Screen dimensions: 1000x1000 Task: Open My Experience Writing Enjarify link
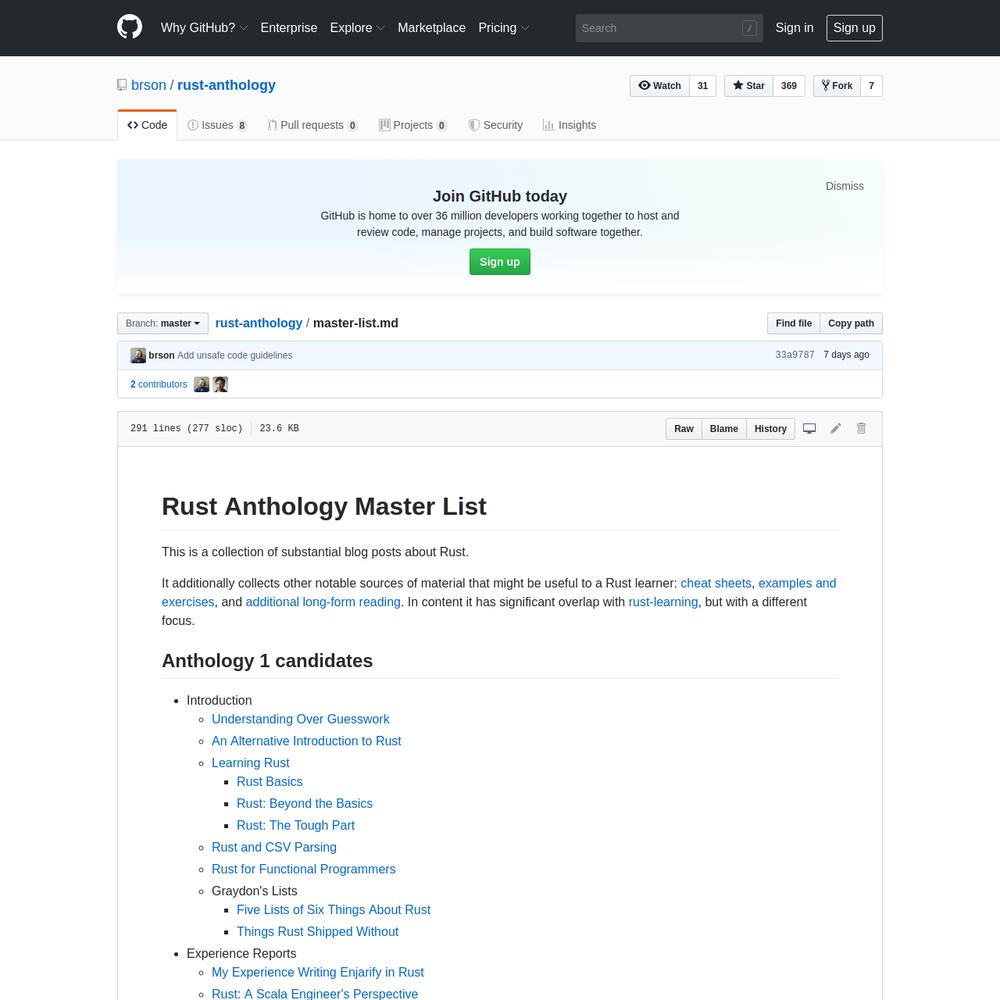pyautogui.click(x=318, y=972)
